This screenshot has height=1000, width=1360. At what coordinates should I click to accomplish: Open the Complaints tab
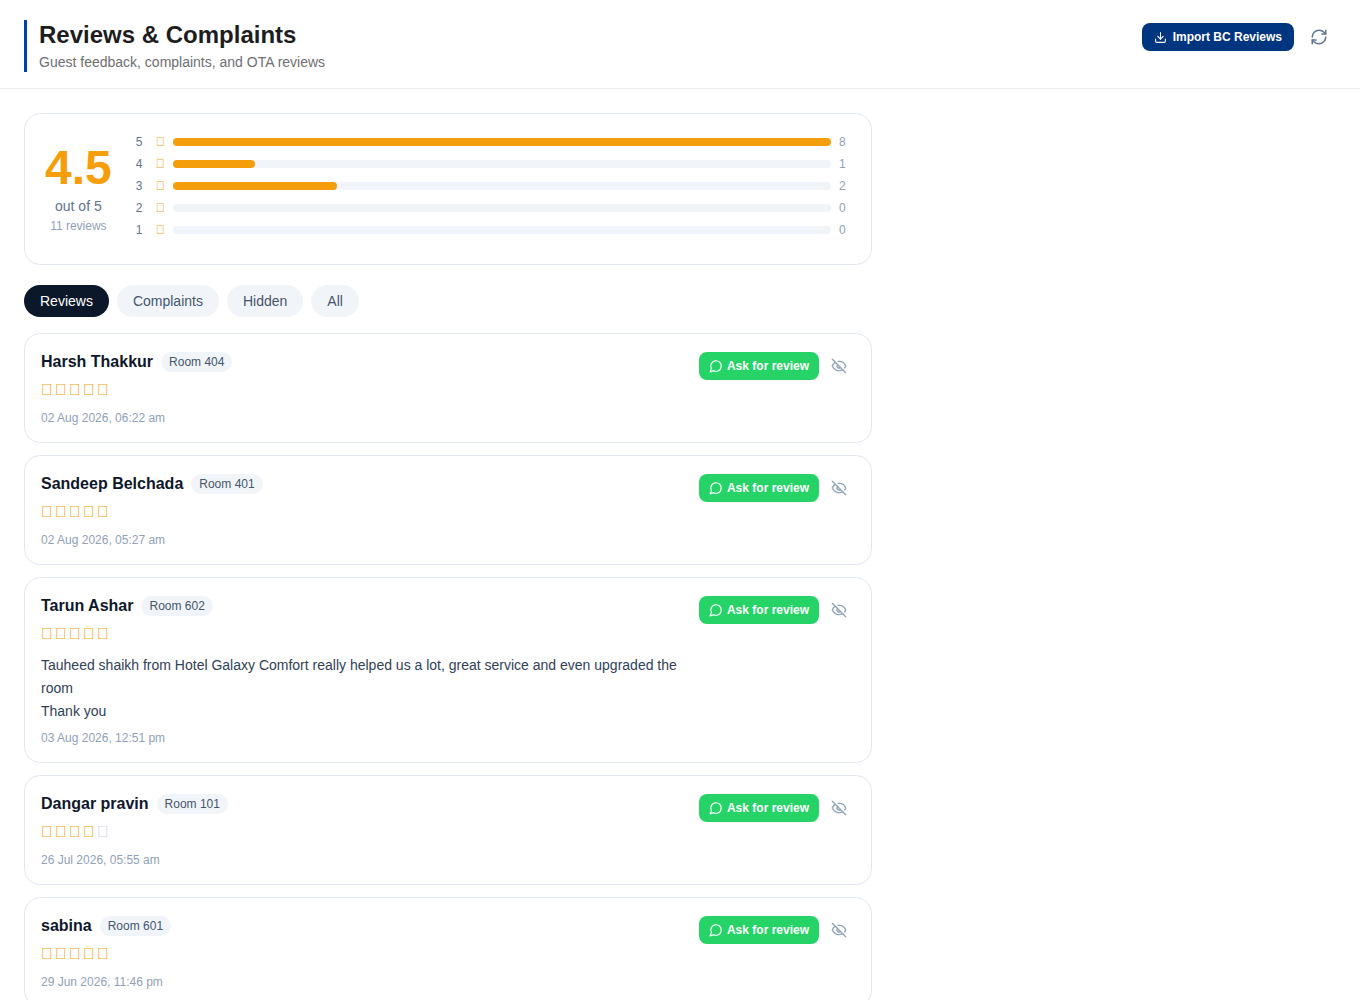pyautogui.click(x=168, y=301)
